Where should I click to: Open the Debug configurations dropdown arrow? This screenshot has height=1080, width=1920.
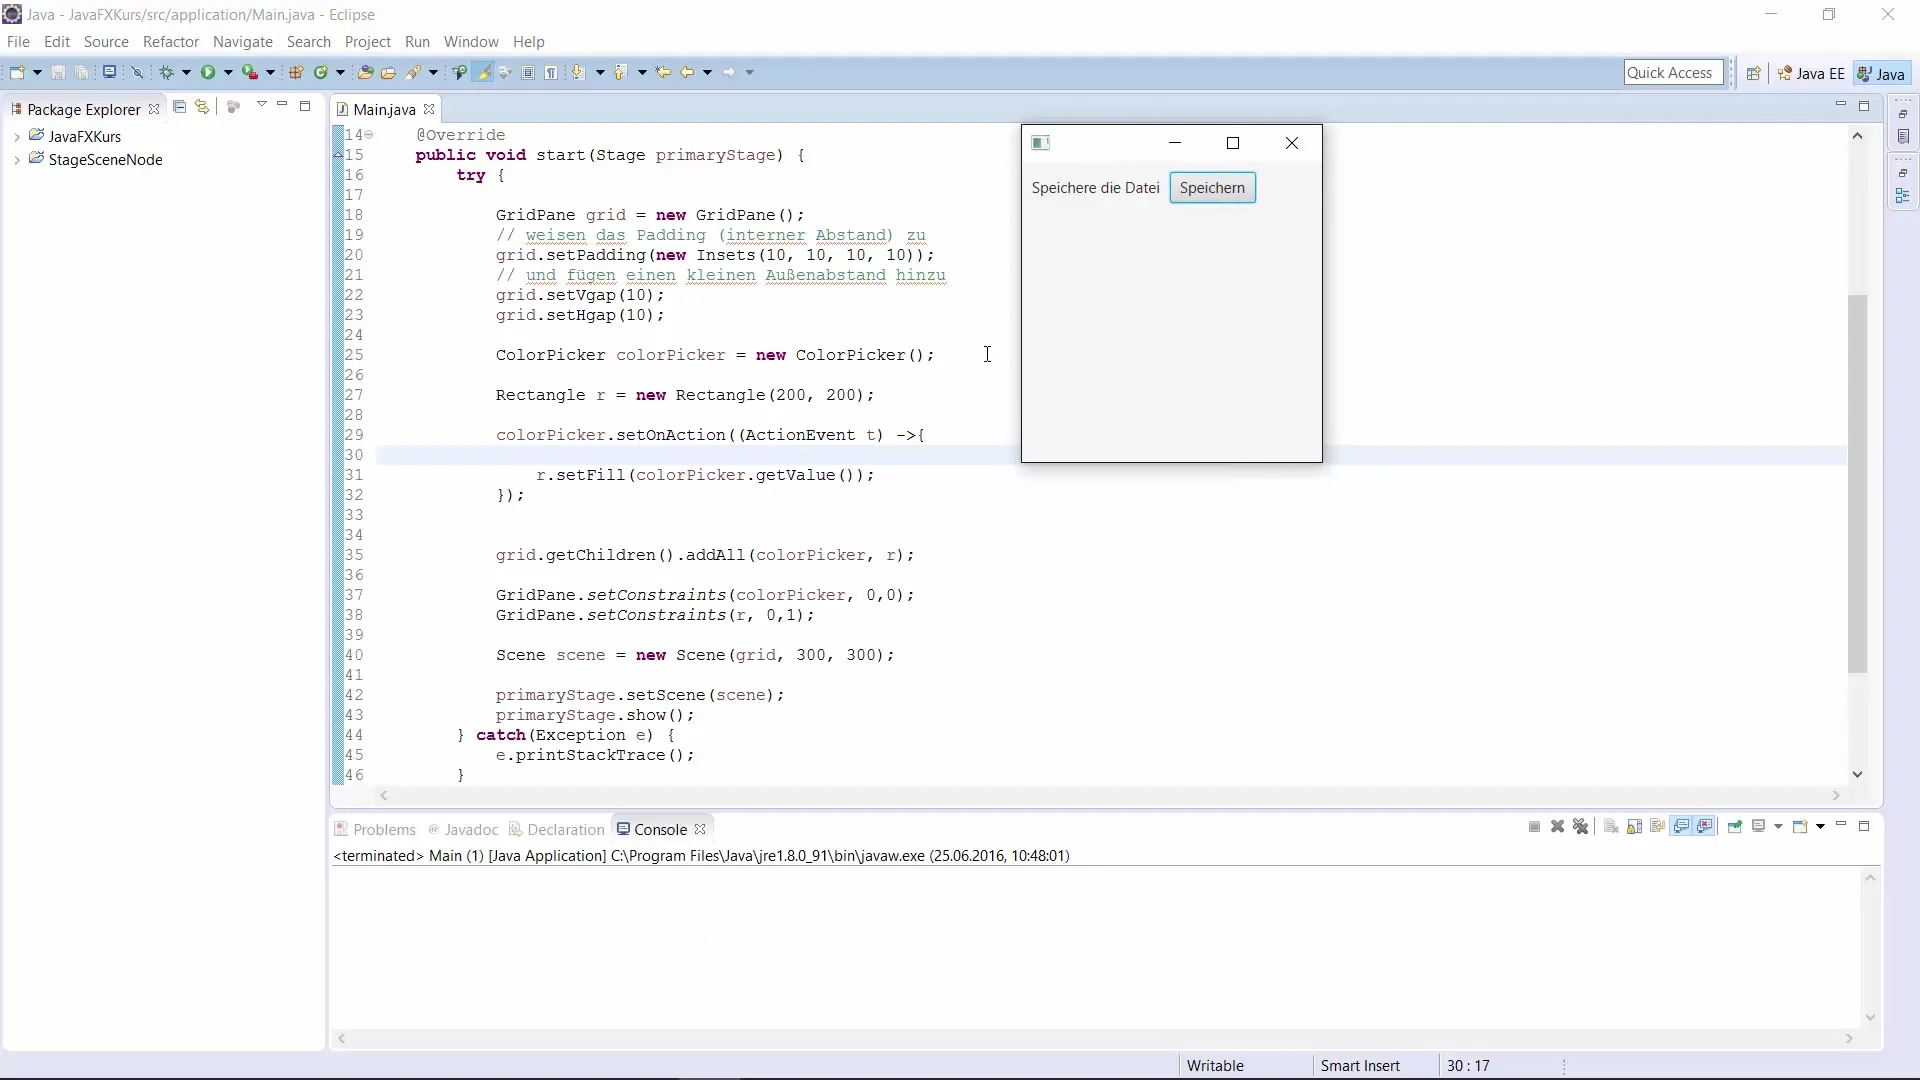[x=186, y=72]
